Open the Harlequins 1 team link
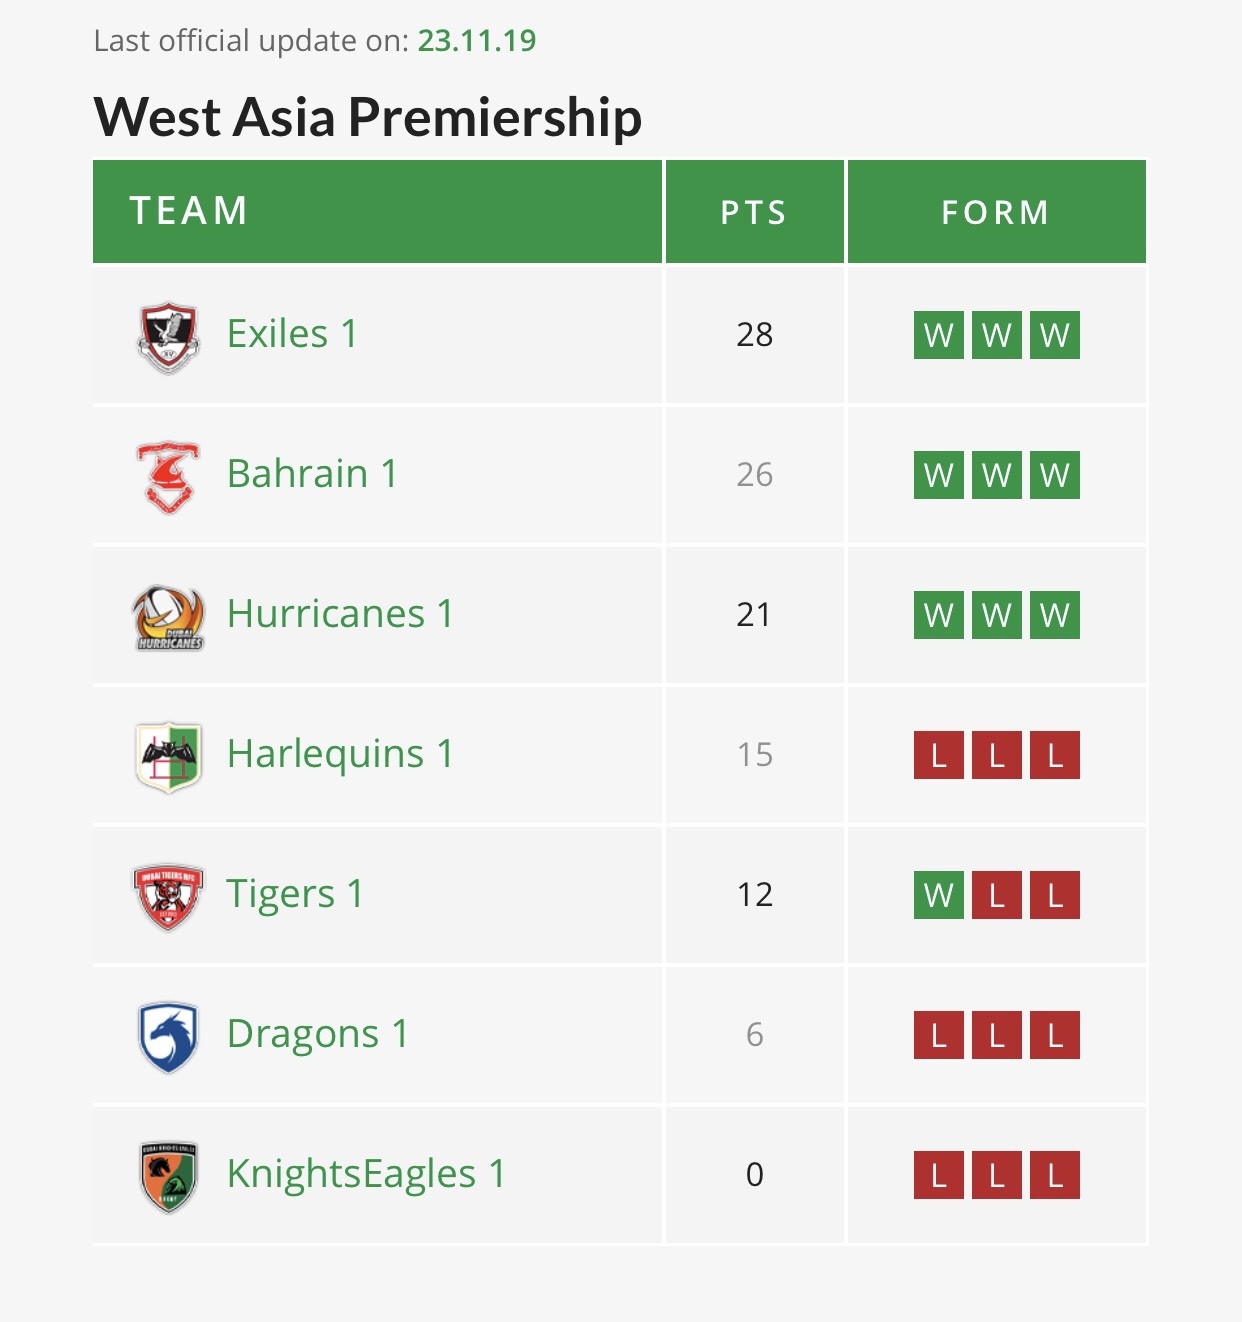Image resolution: width=1242 pixels, height=1322 pixels. (x=340, y=754)
